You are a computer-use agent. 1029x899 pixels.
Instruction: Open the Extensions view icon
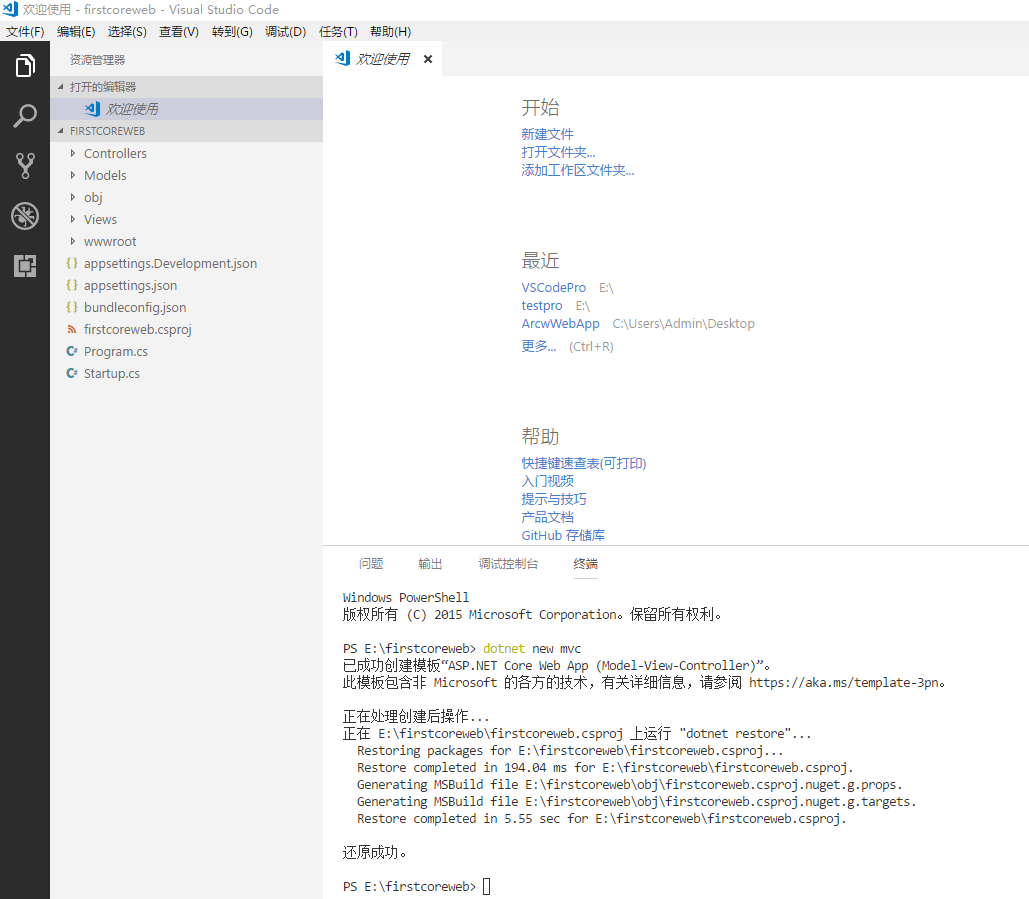coord(25,266)
